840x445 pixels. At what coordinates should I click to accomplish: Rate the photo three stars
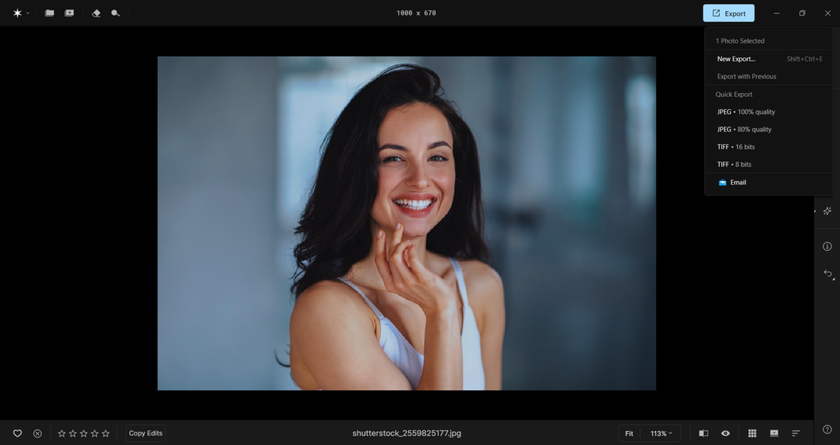84,433
